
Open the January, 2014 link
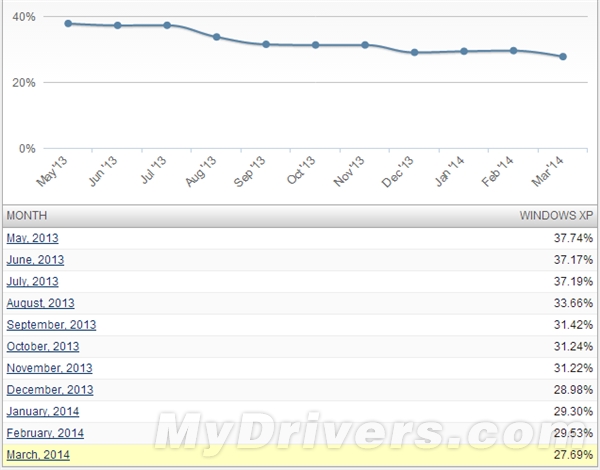coord(43,411)
